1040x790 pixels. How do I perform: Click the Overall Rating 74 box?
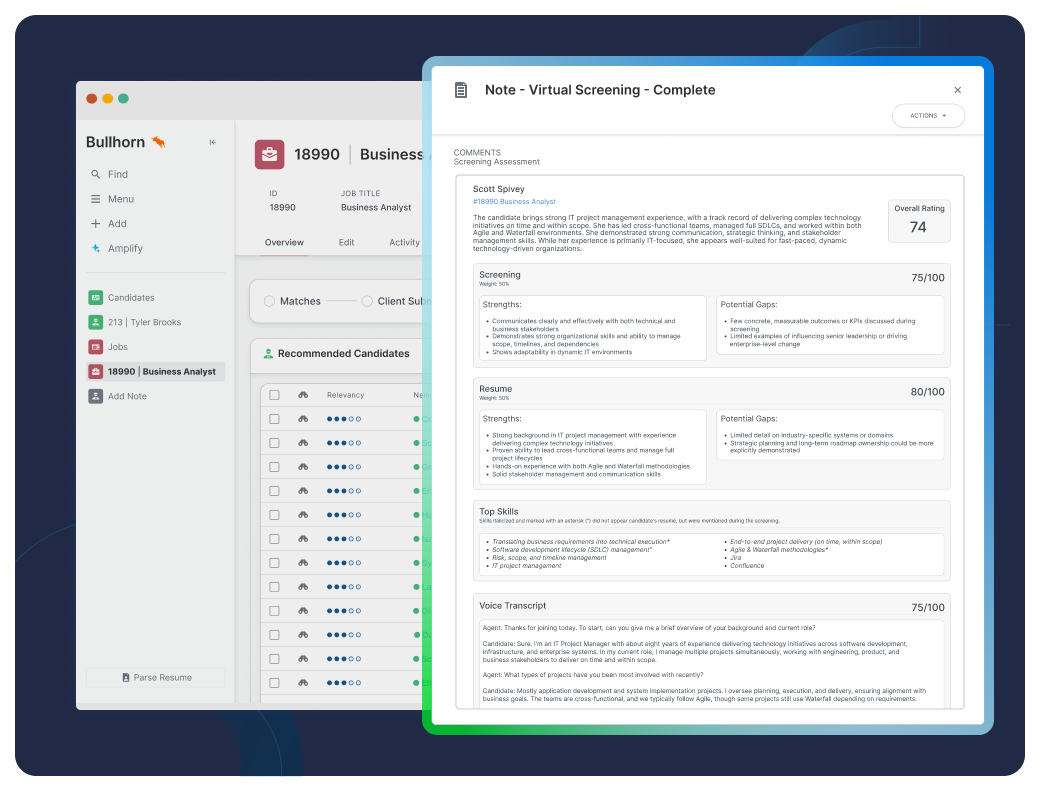(x=919, y=221)
